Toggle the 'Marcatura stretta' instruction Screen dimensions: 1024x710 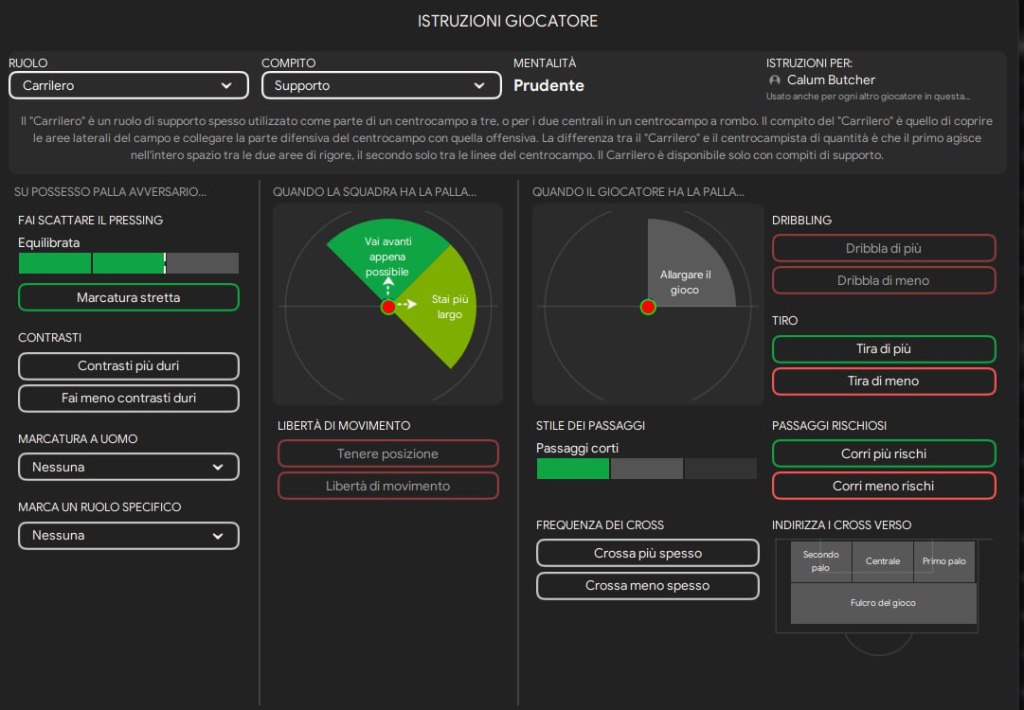coord(128,297)
